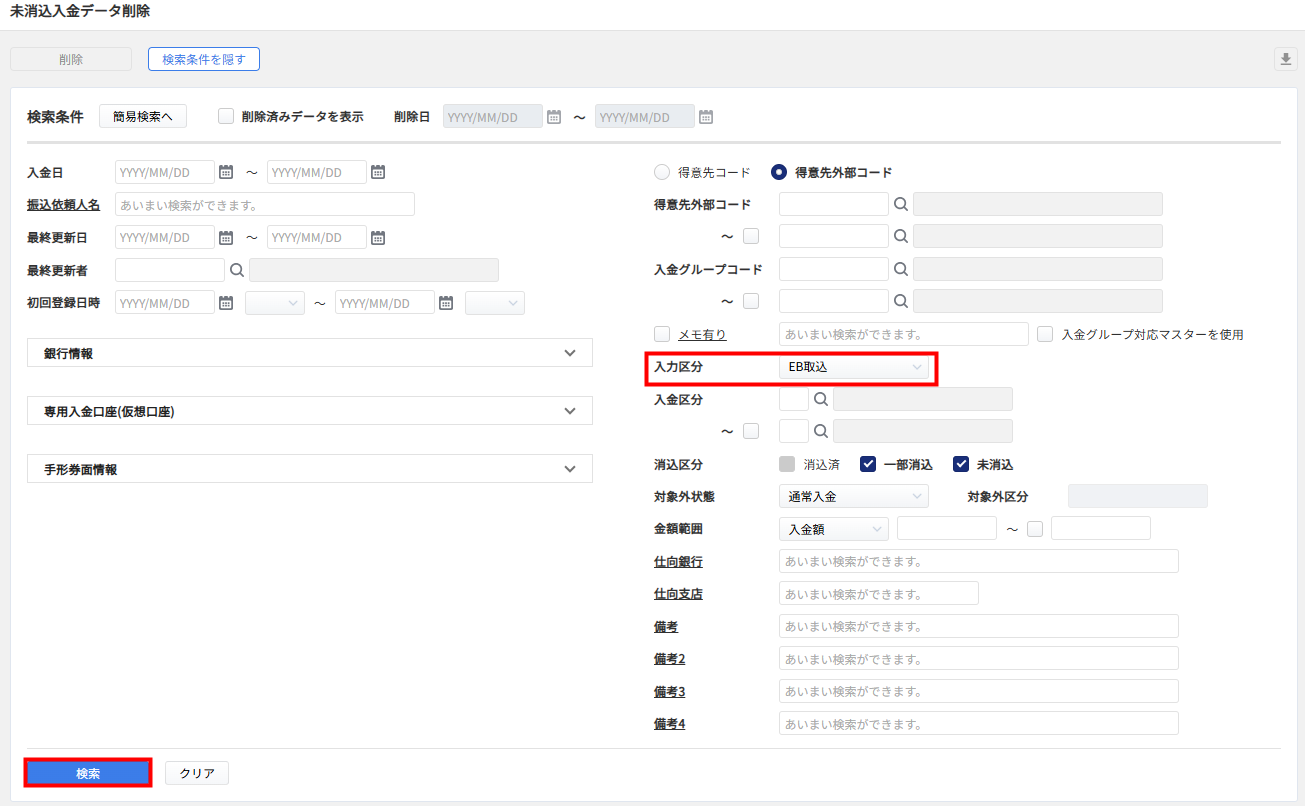Open the 対象外状態 dropdown showing 通常入金
This screenshot has height=806, width=1305.
click(x=853, y=496)
